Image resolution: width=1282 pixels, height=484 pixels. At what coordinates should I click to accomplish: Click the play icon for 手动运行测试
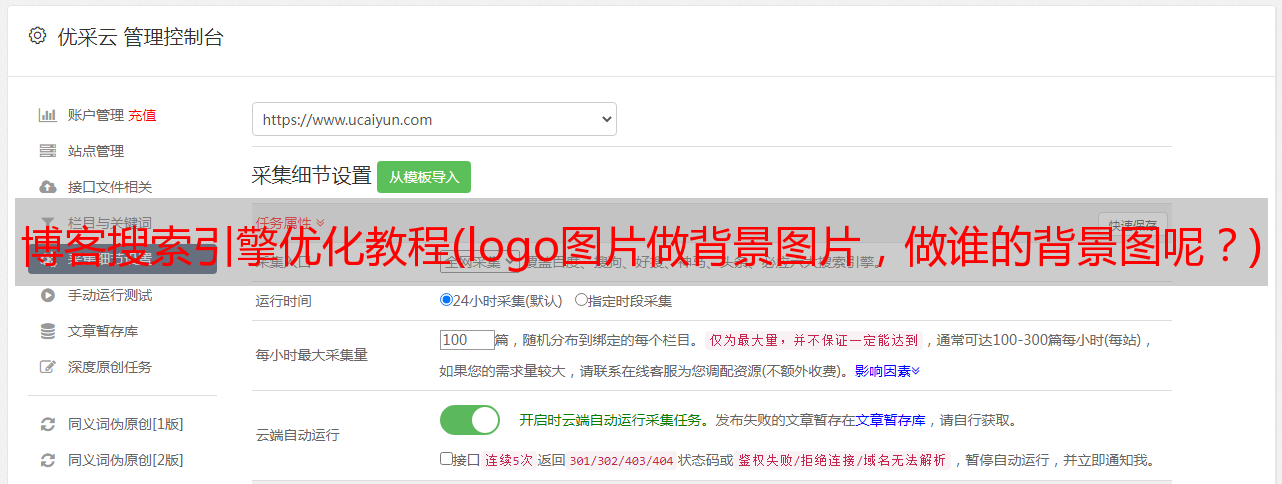(x=47, y=295)
